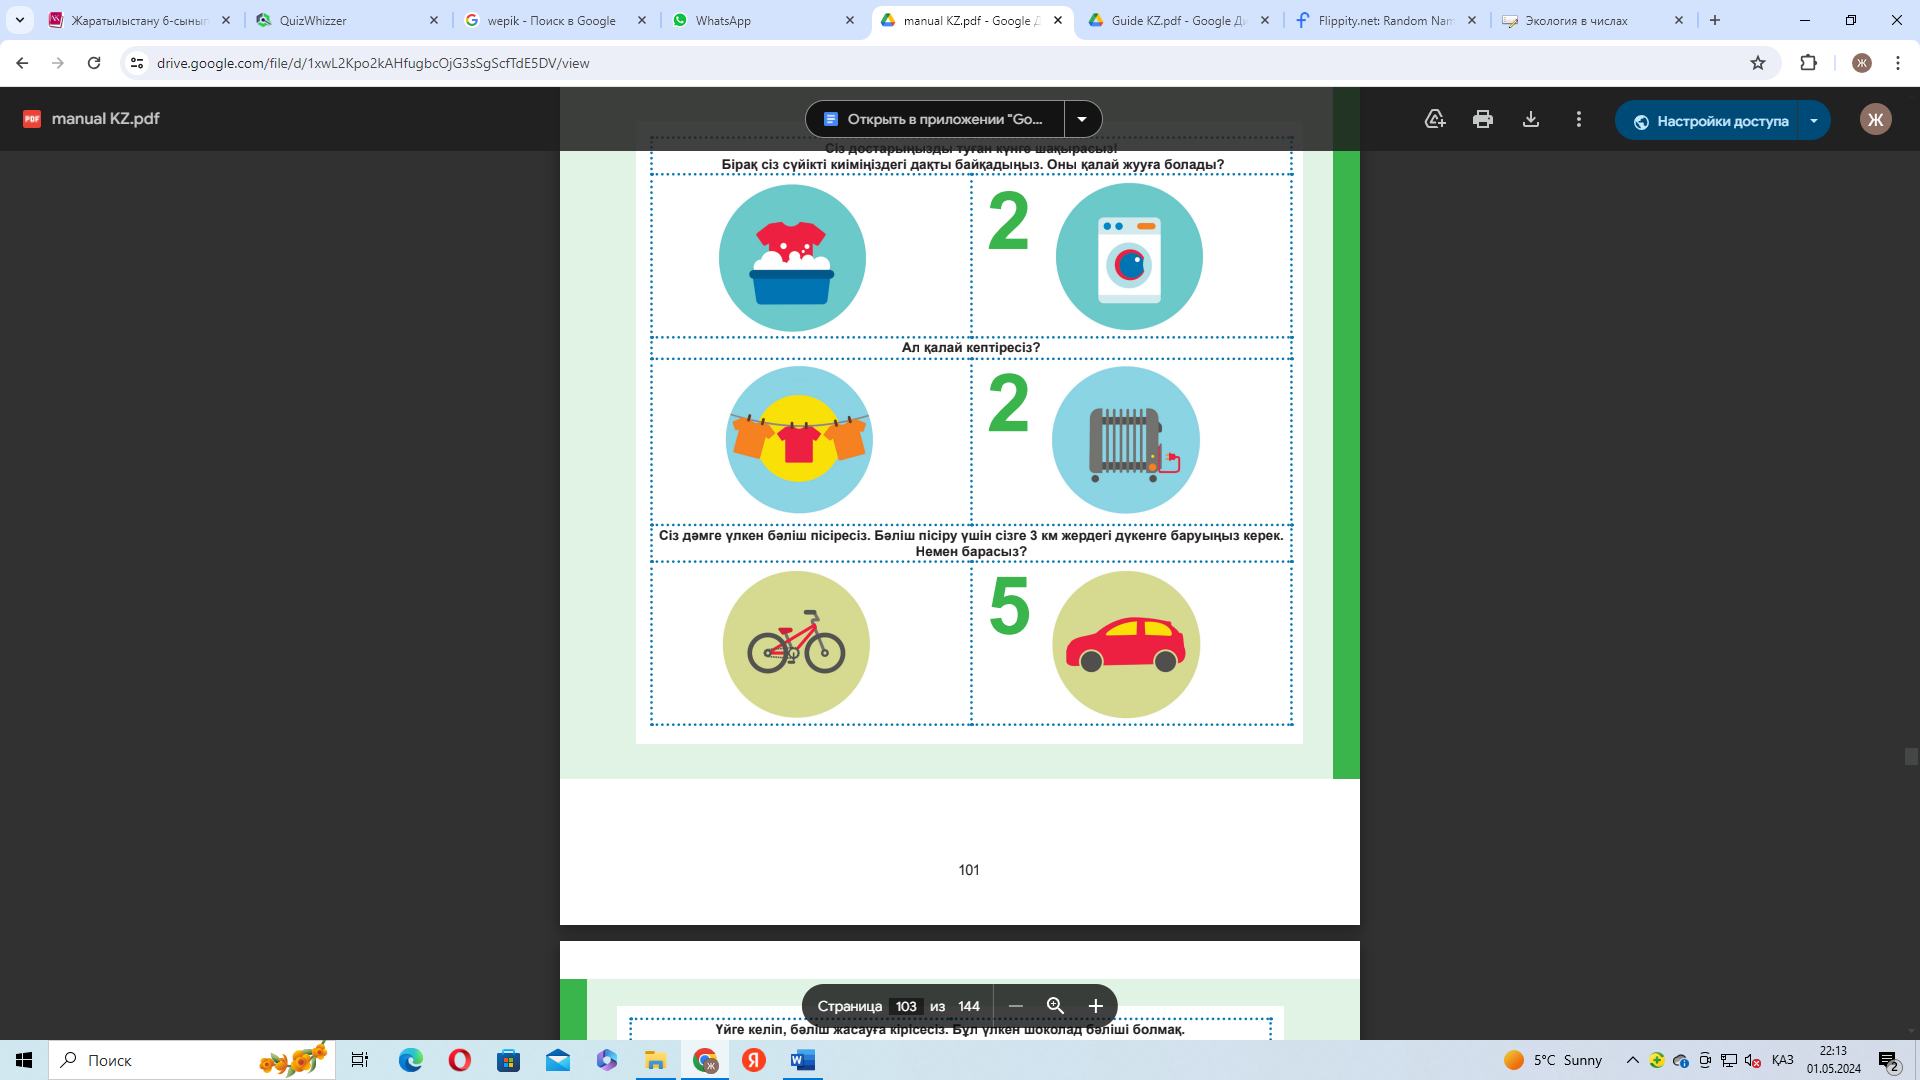Click add shortcut to Drive icon
Screen dimensions: 1920x1080
[x=1435, y=119]
